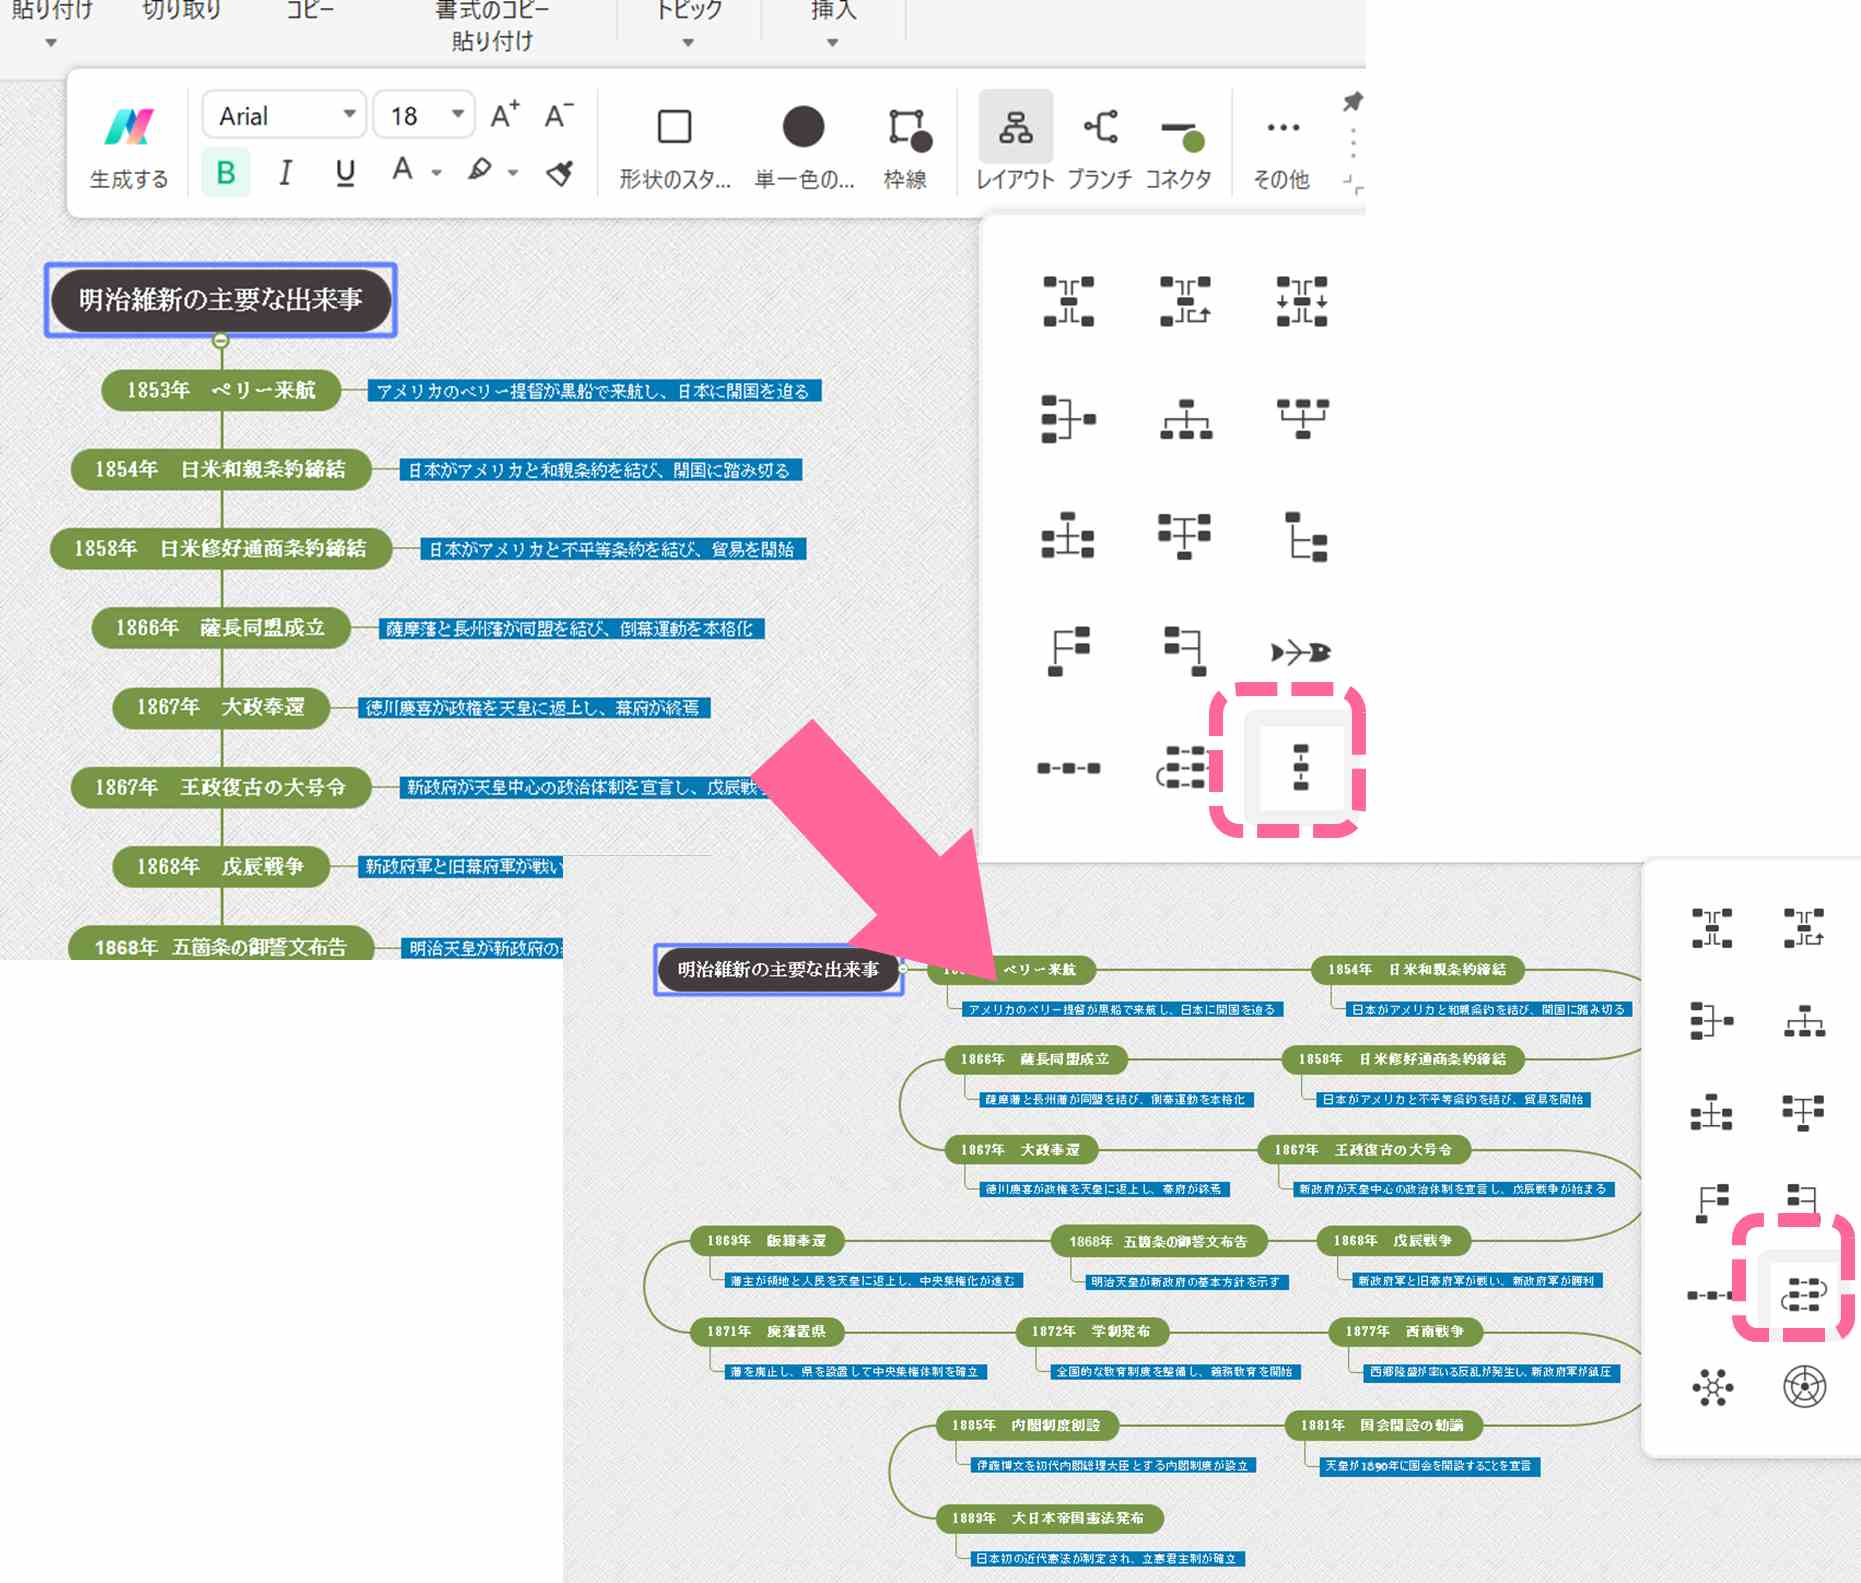The height and width of the screenshot is (1583, 1861).
Task: Choose the vertical timeline layout in upper panel
Action: pyautogui.click(x=1300, y=768)
